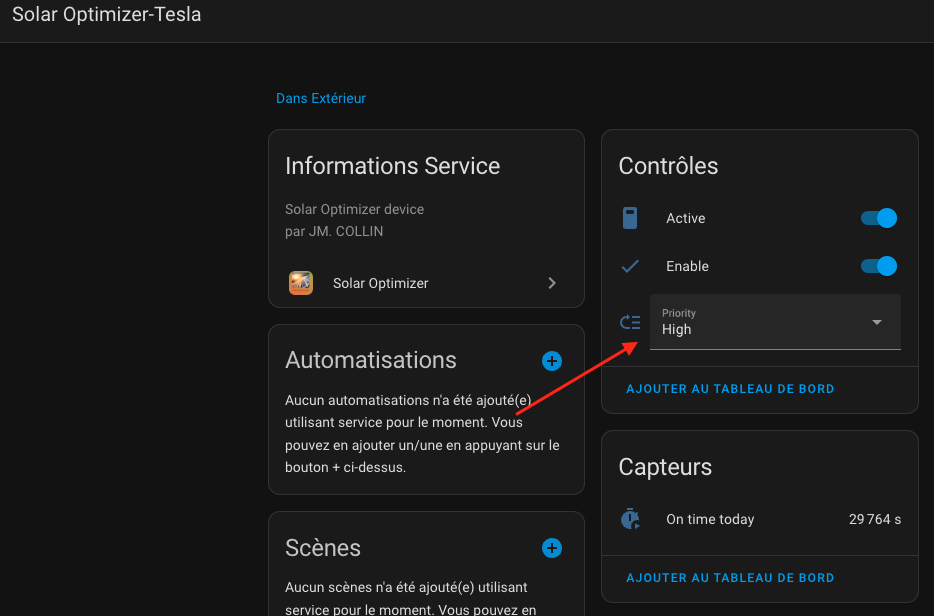Image resolution: width=934 pixels, height=616 pixels.
Task: Click the Solar Optimizer-Tesla page title
Action: tap(107, 14)
